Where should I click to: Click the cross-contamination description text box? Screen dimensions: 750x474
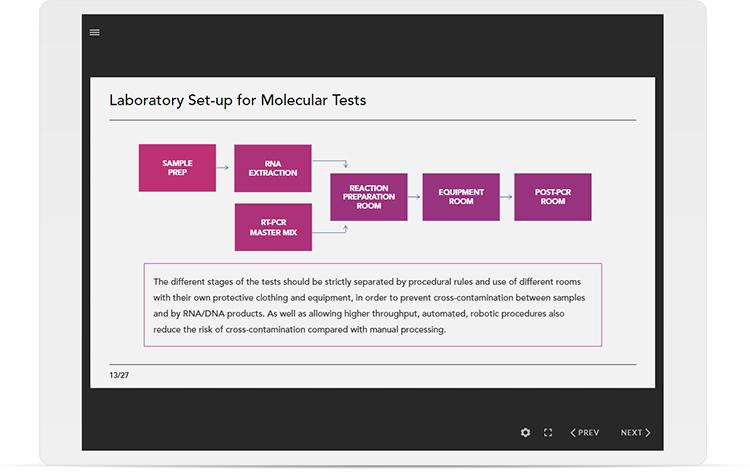(x=373, y=305)
